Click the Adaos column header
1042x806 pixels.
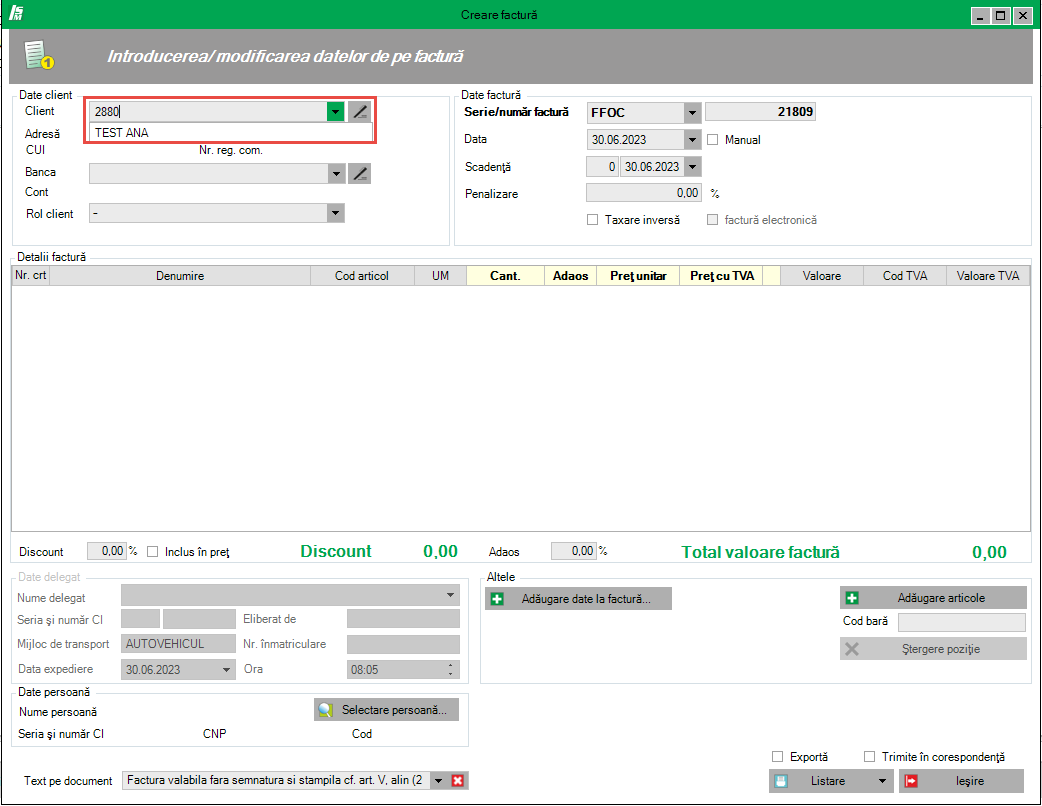571,276
